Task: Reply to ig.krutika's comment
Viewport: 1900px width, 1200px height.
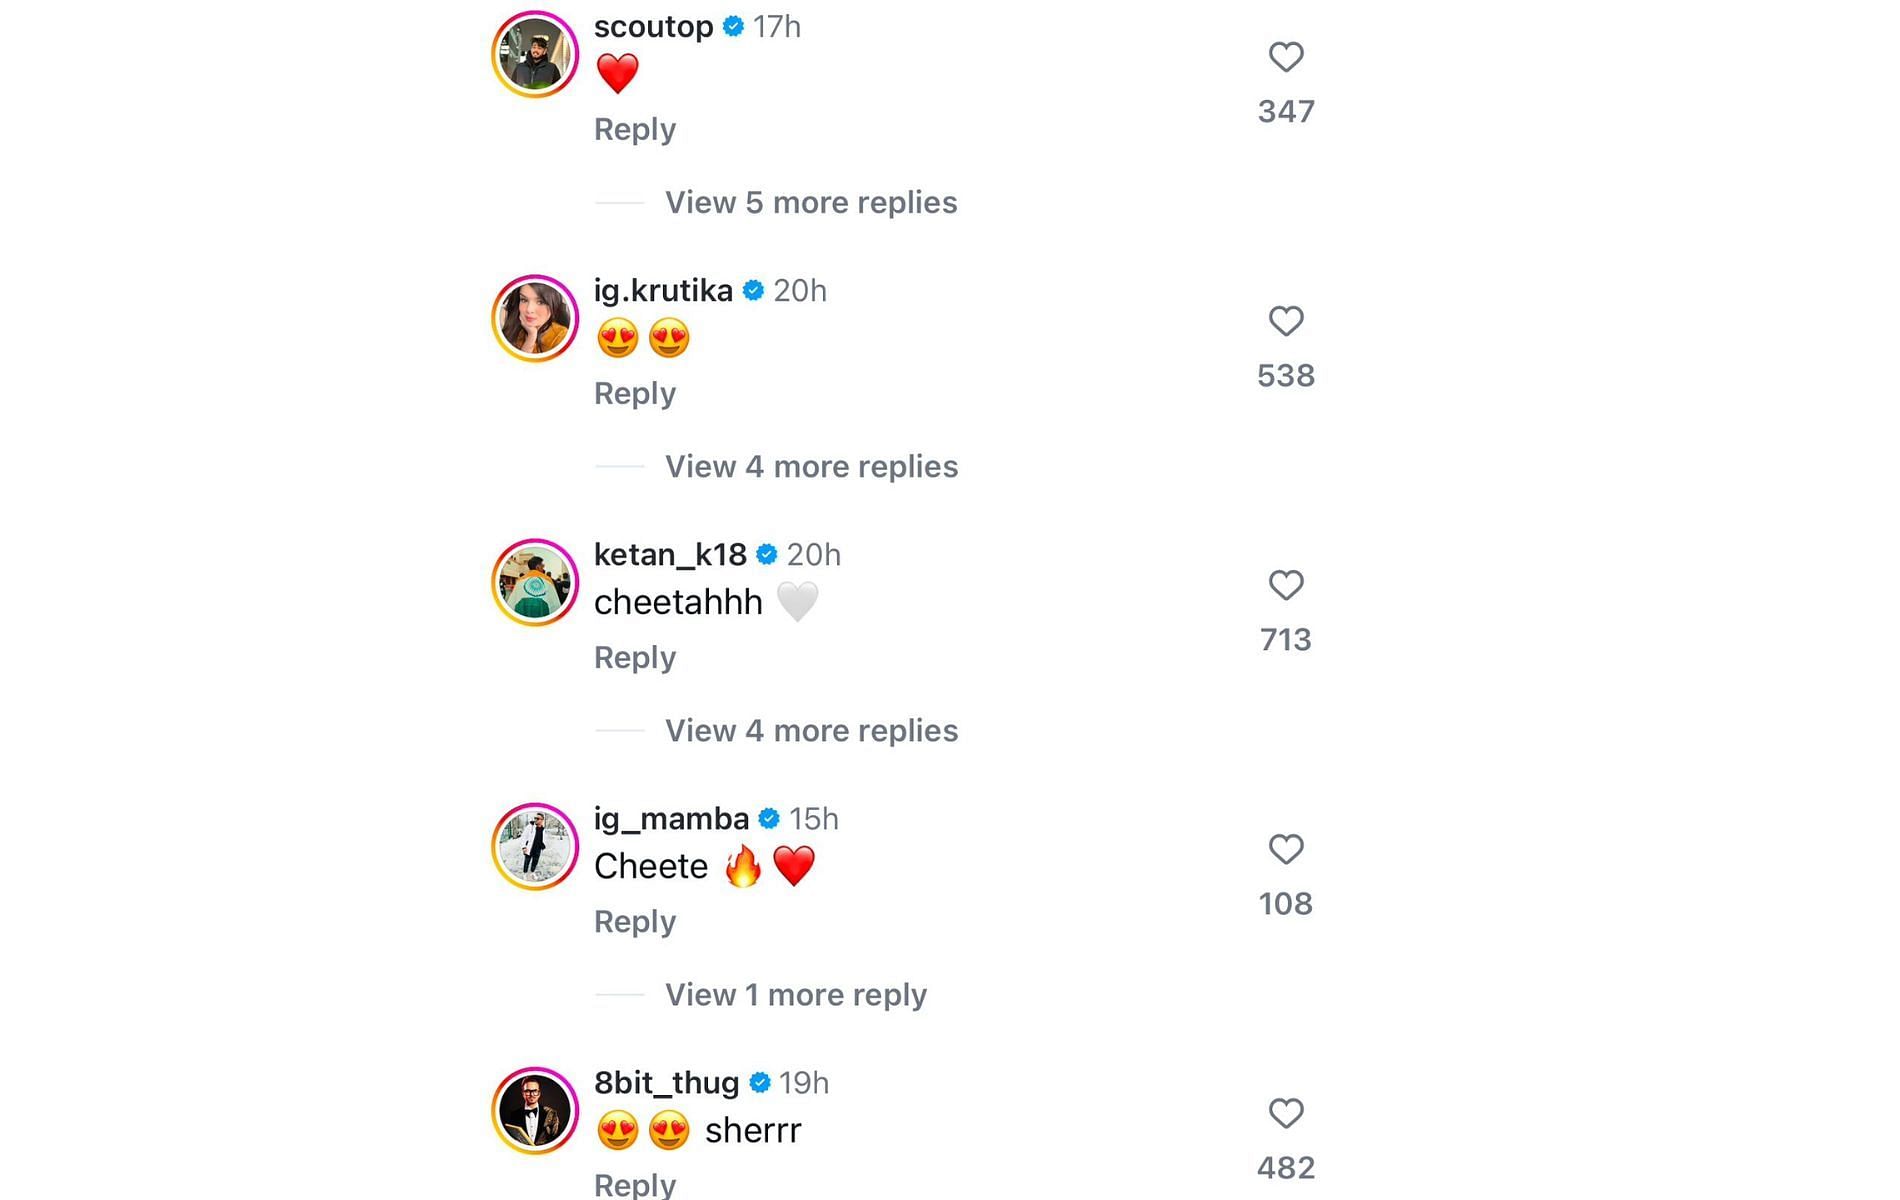Action: point(635,394)
